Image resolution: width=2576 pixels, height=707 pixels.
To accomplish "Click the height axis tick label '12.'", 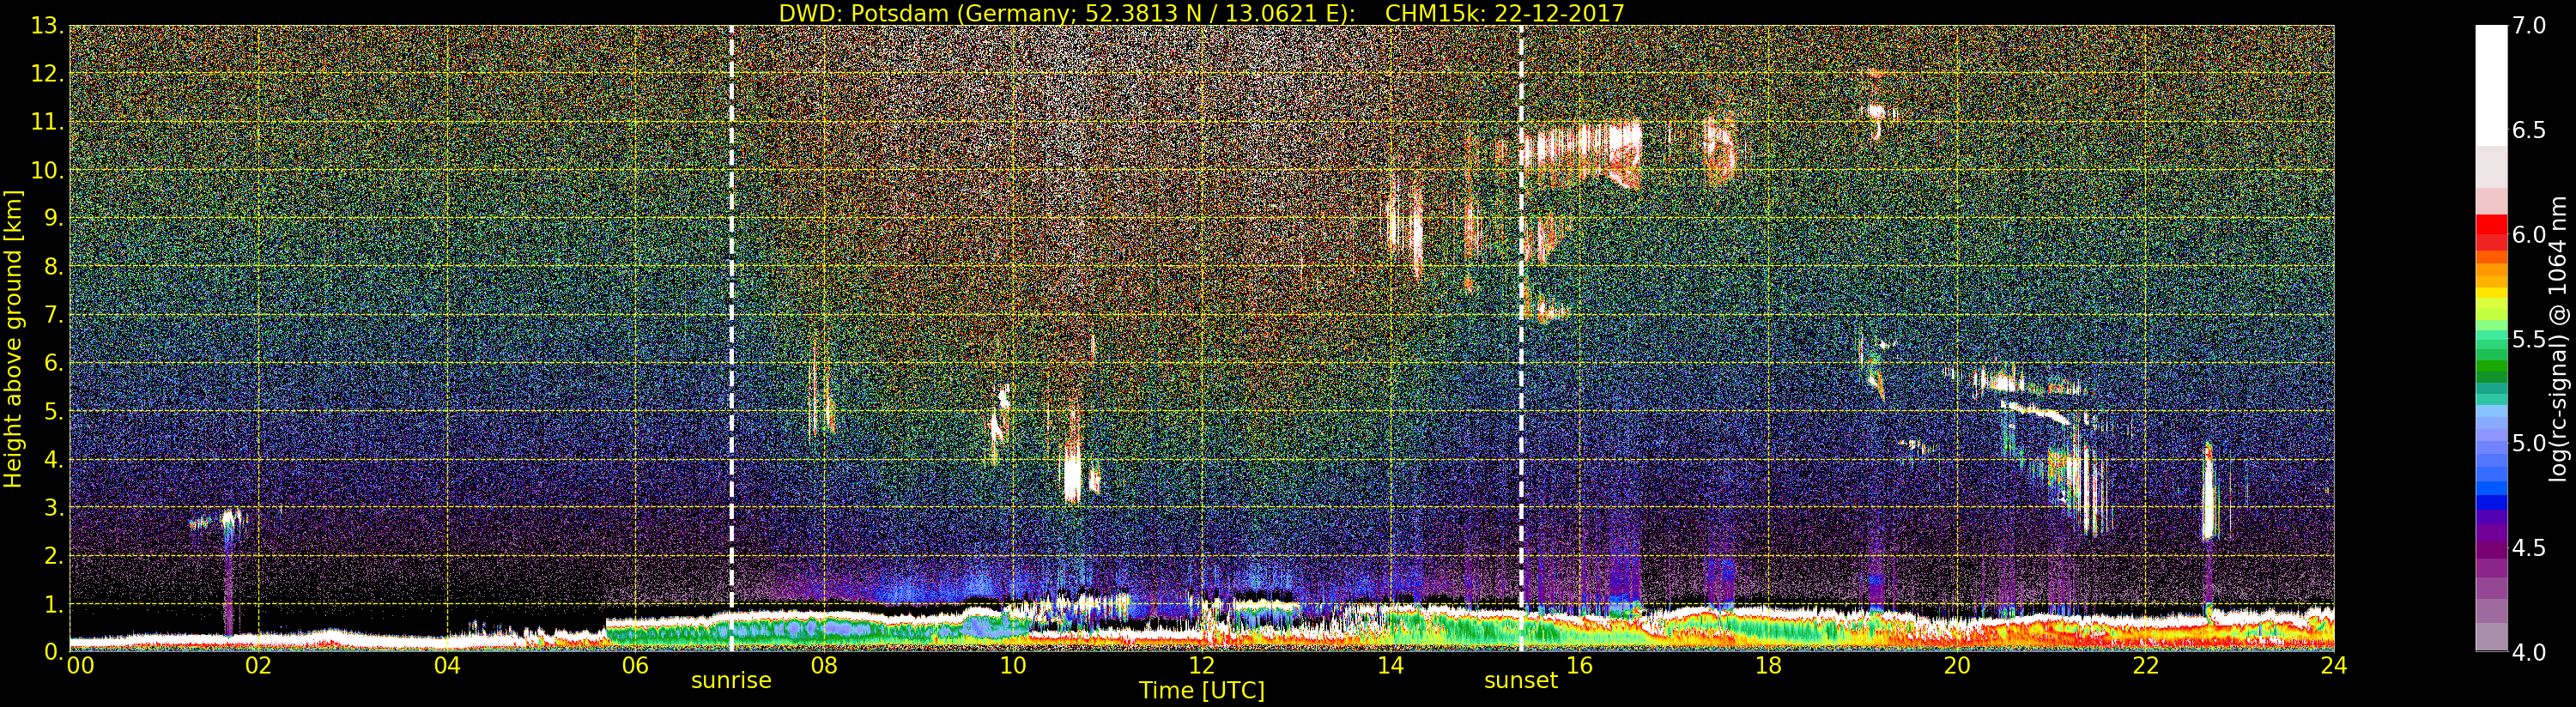I will click(x=47, y=74).
